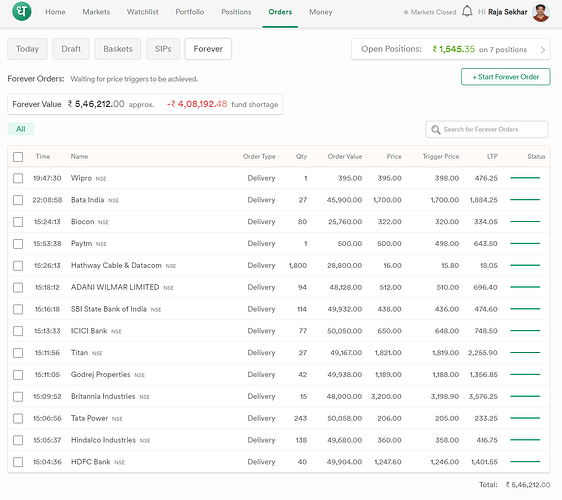562x500 pixels.
Task: Click the Wipro status bar
Action: pos(525,178)
